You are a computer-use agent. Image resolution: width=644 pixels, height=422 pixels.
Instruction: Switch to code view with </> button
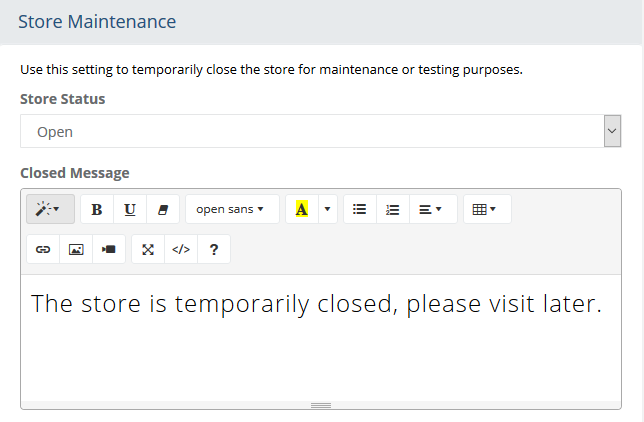coord(181,249)
